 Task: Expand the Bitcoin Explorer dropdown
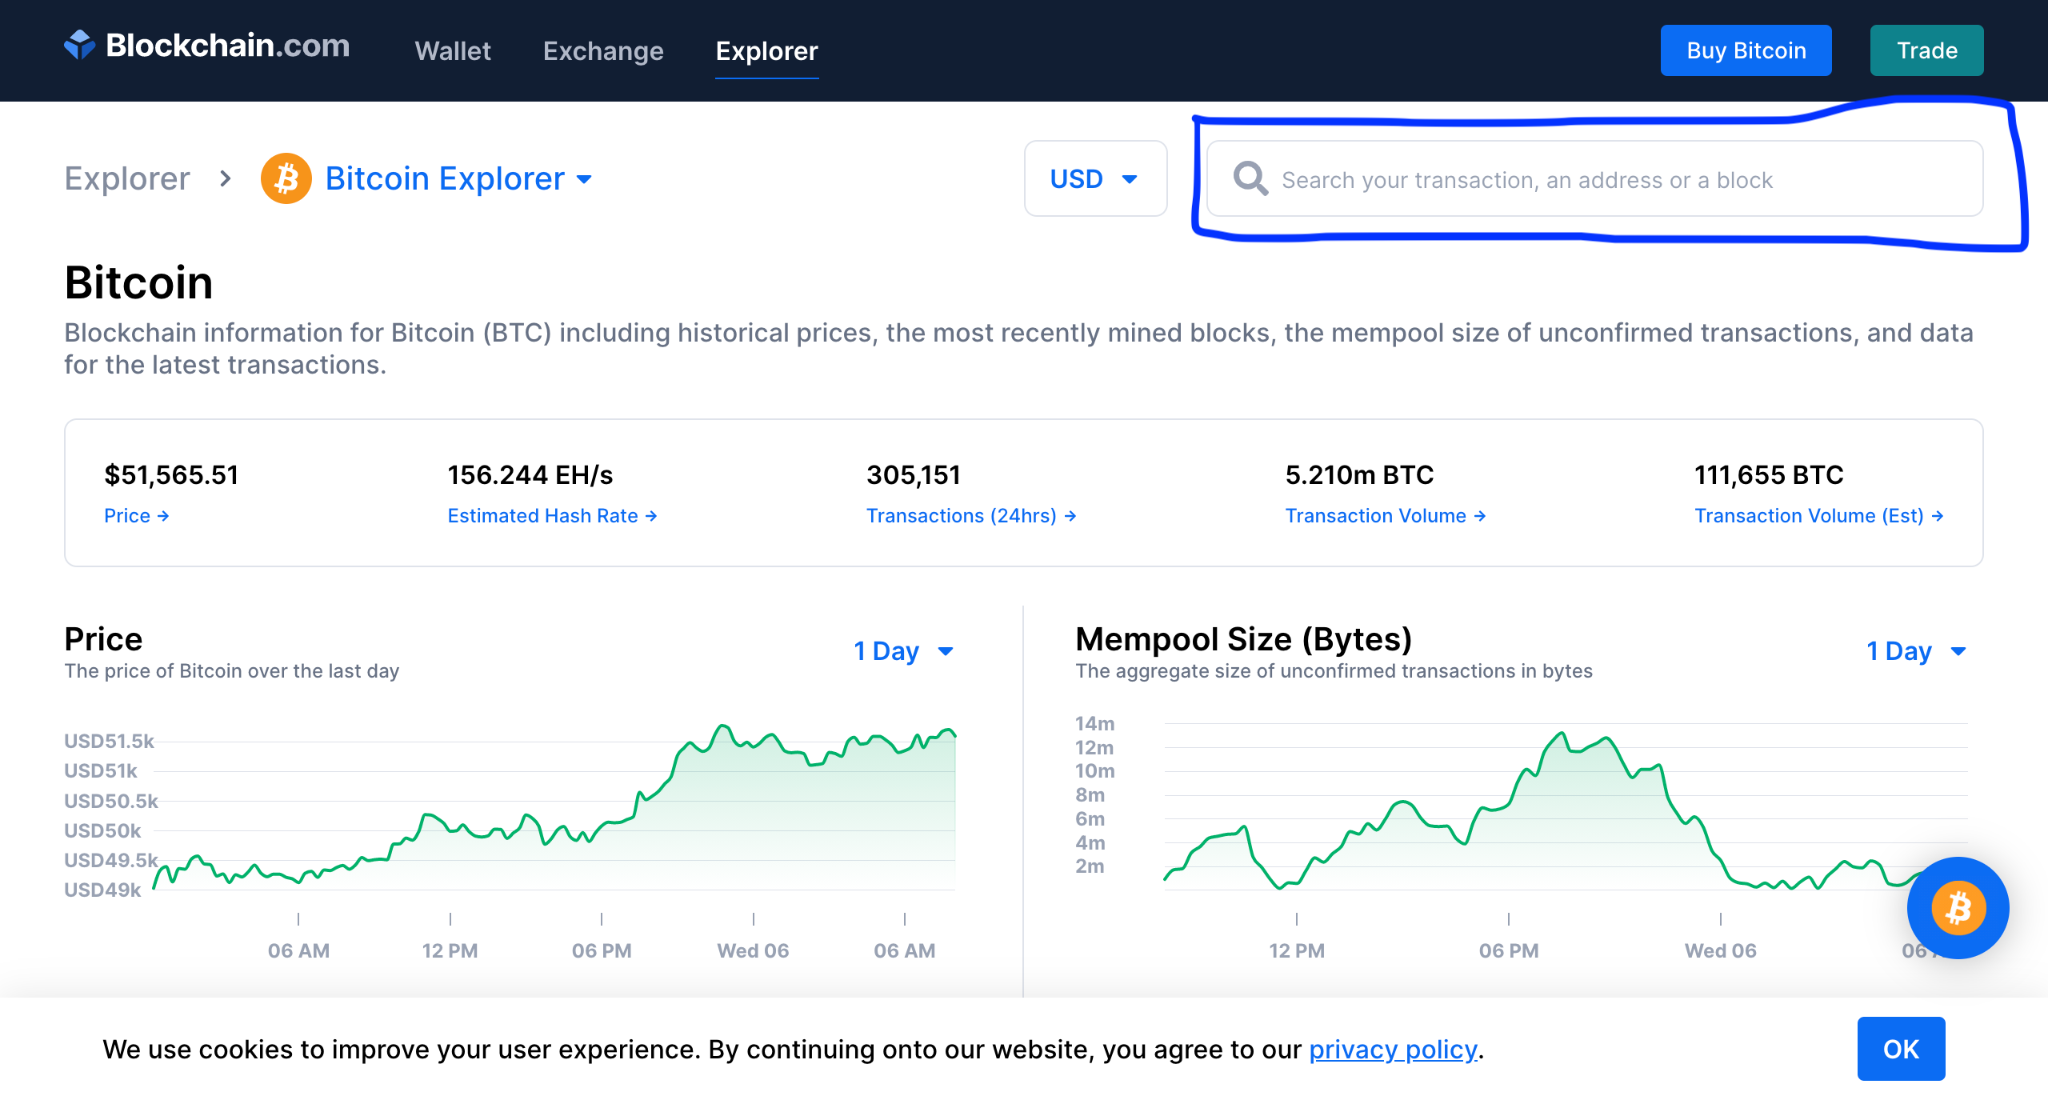pos(584,180)
